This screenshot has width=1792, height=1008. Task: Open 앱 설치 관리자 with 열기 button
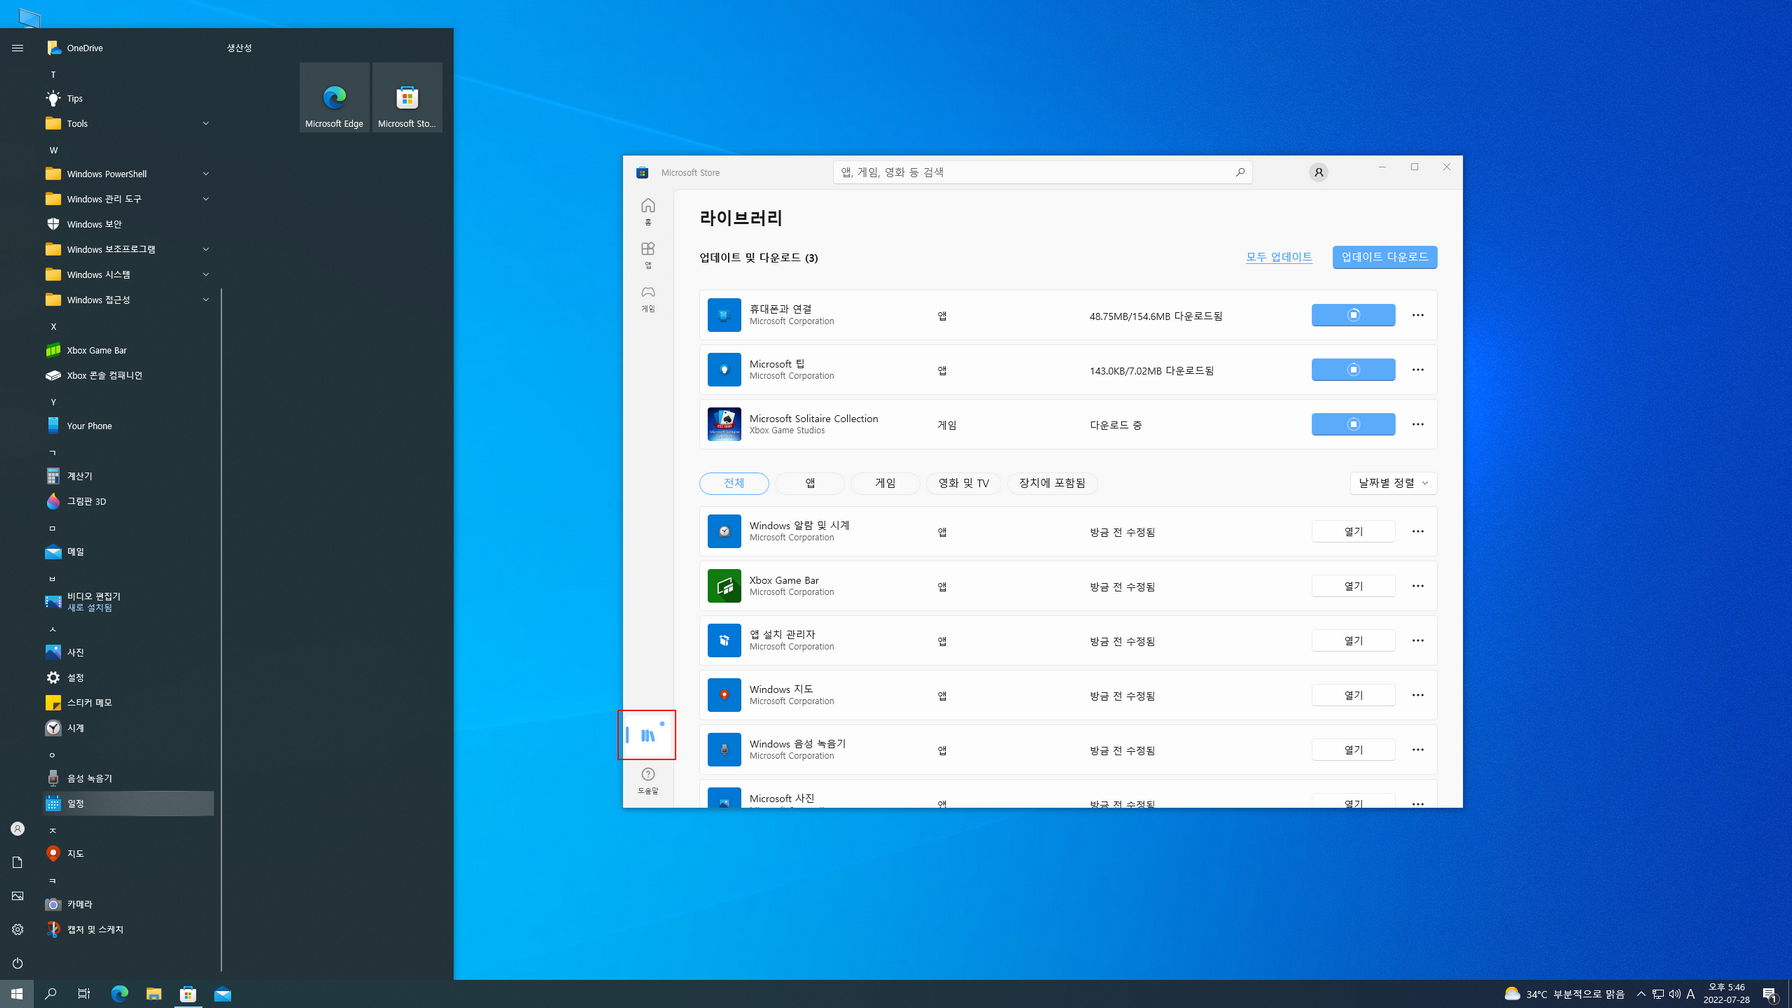point(1353,640)
